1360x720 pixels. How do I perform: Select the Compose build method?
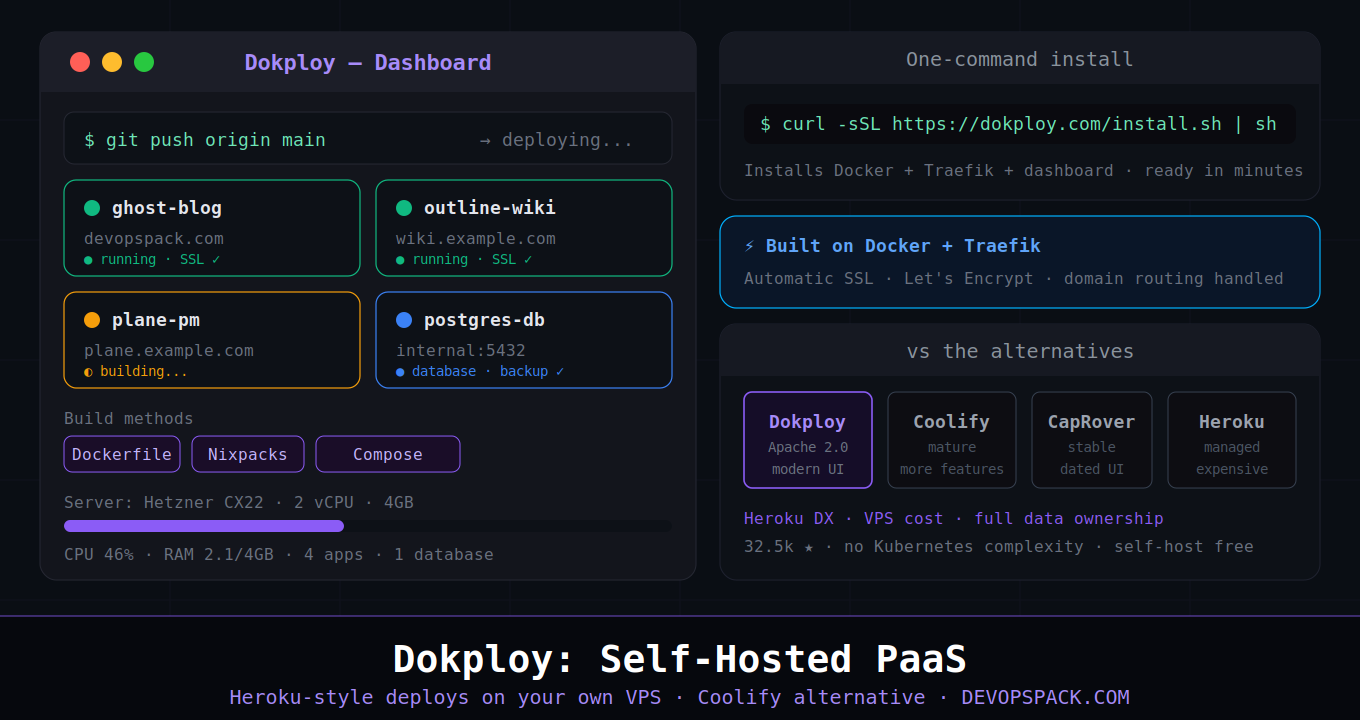388,454
